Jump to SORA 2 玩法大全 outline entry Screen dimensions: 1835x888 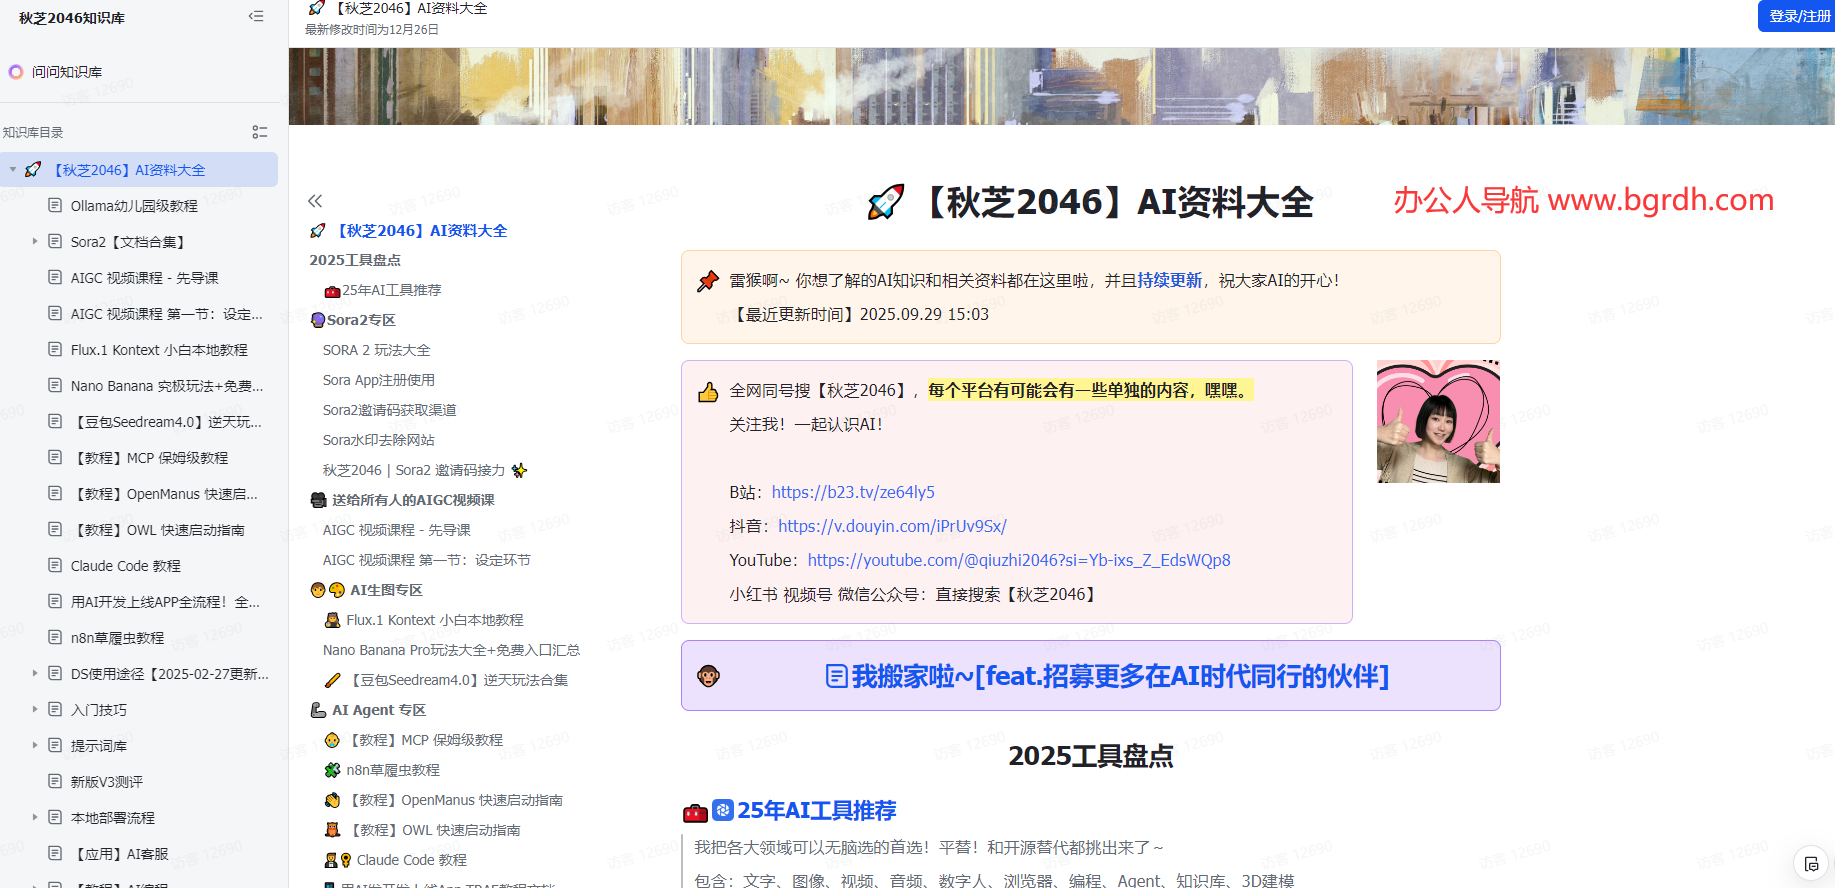pos(376,350)
